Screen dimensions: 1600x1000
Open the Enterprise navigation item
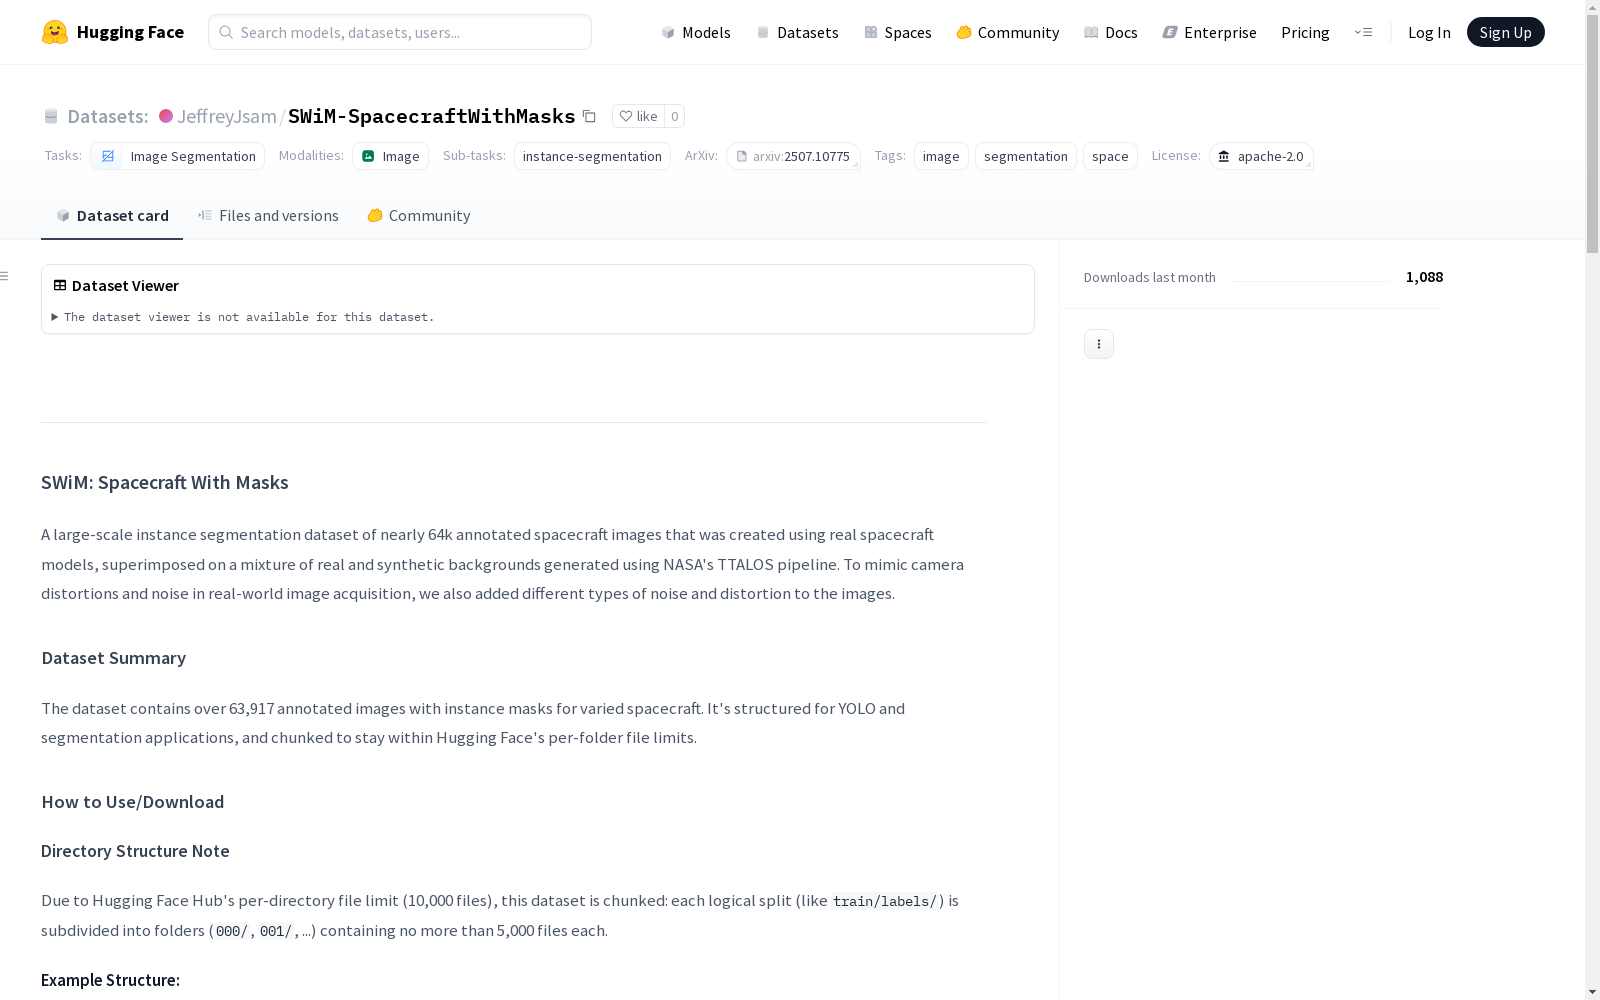tap(1210, 32)
